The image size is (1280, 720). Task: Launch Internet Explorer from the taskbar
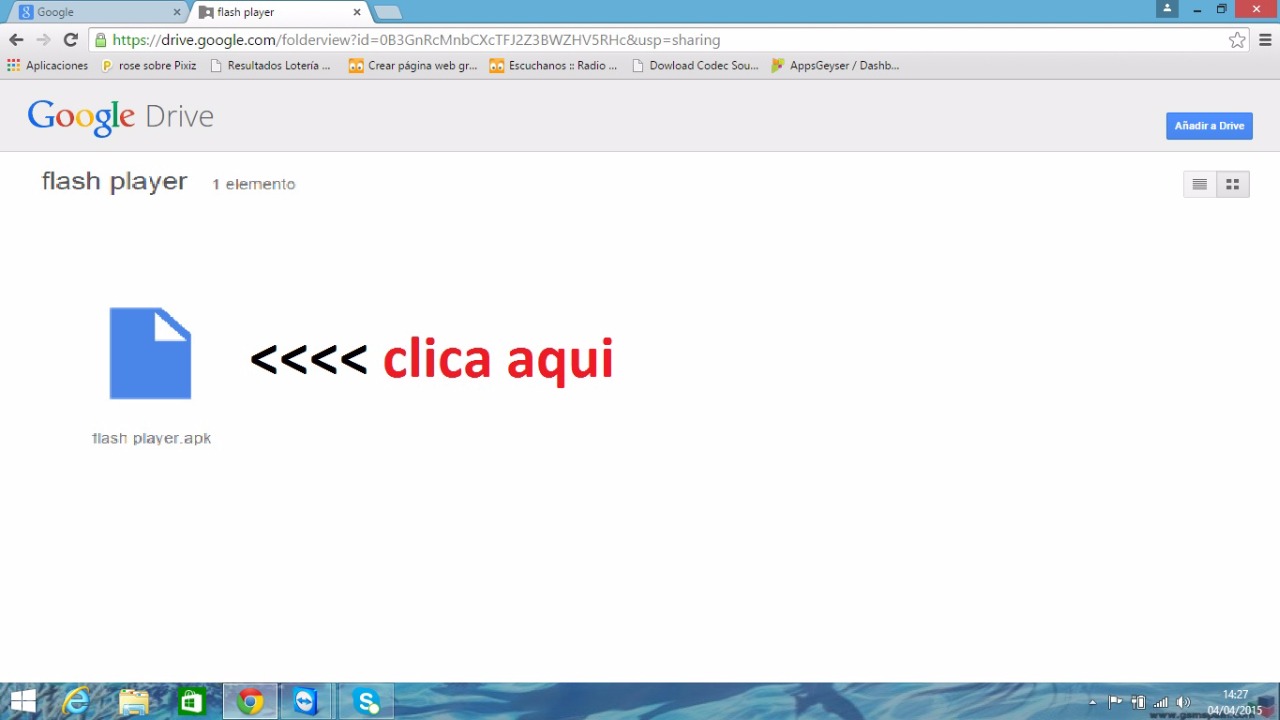pyautogui.click(x=76, y=701)
